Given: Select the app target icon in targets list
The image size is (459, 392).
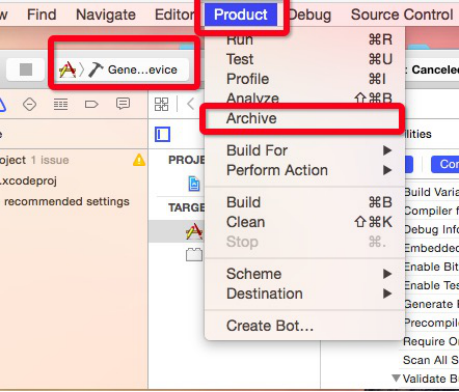Looking at the screenshot, I should (x=194, y=231).
